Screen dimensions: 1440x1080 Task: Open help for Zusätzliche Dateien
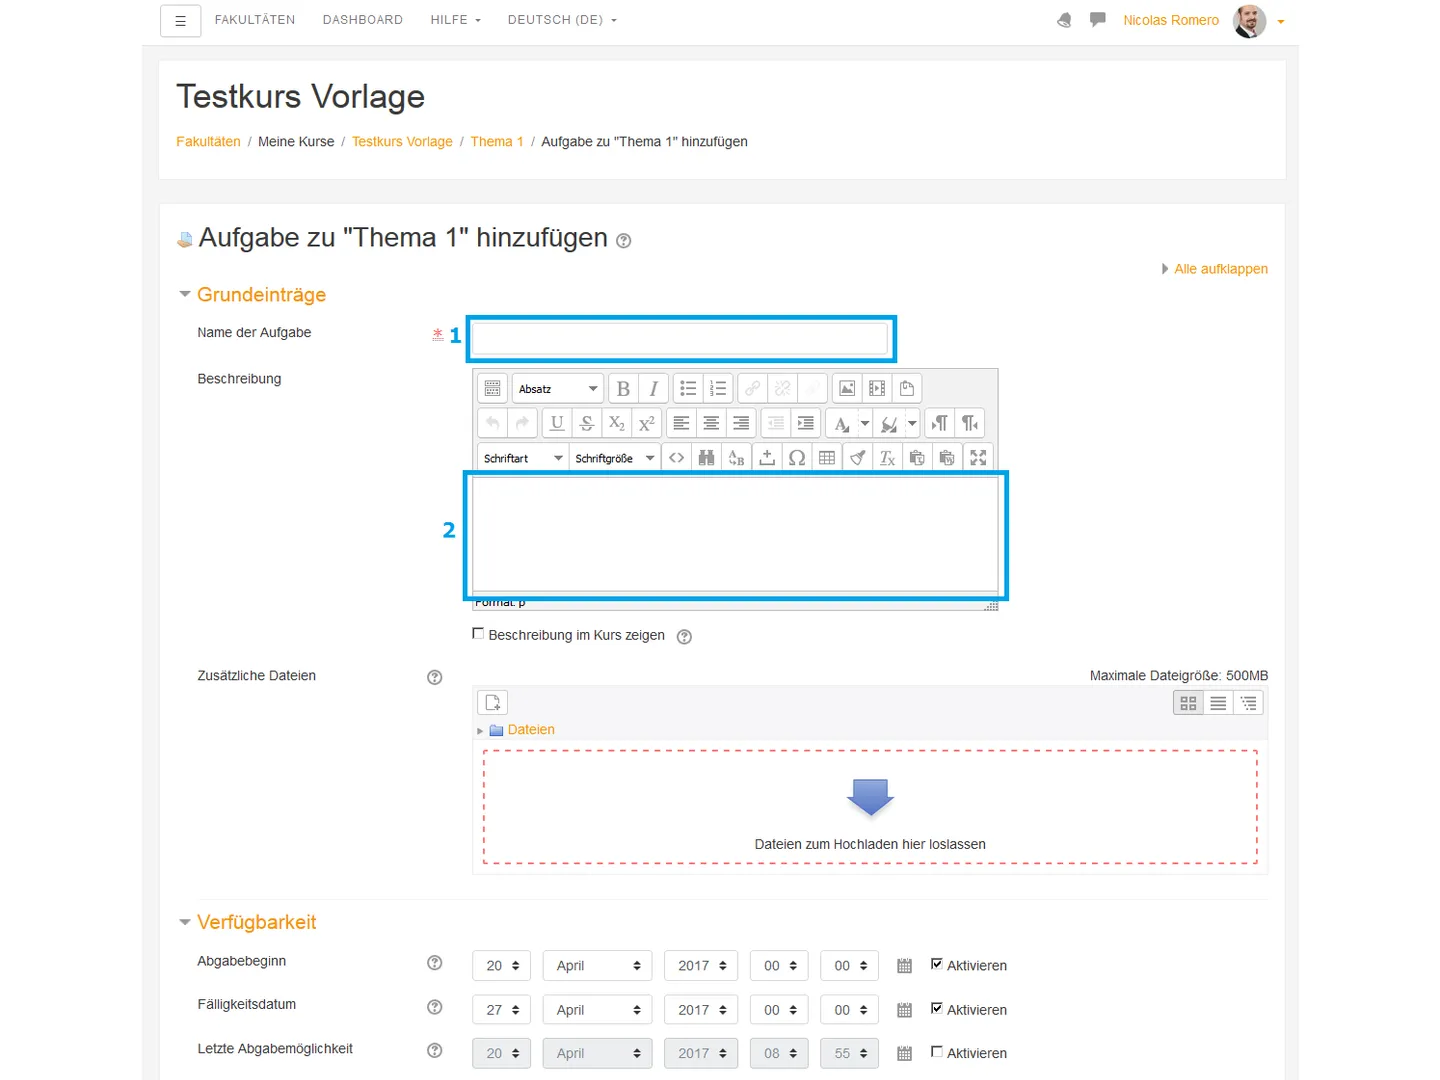coord(435,677)
